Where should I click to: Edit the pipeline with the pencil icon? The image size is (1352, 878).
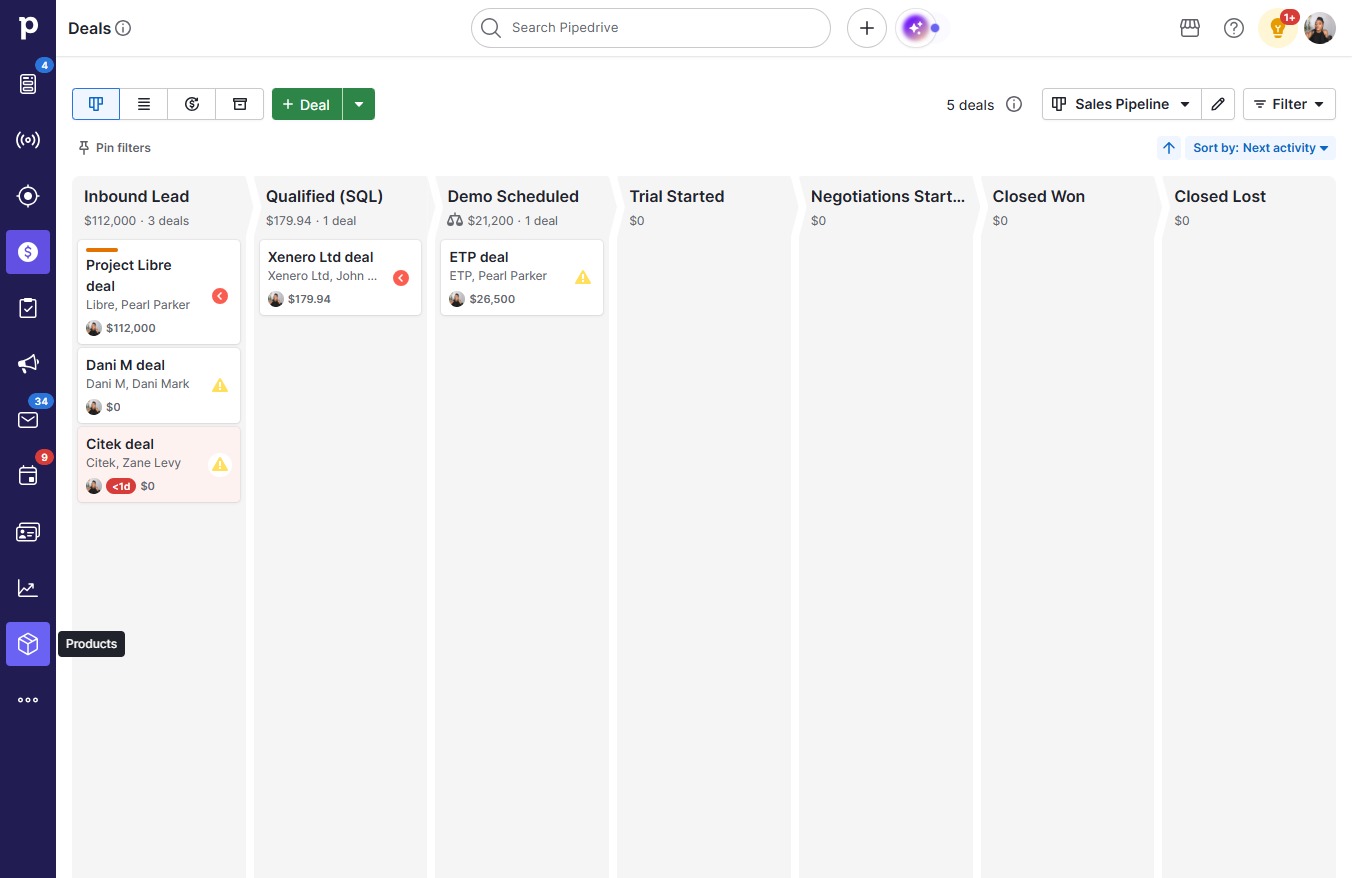click(x=1218, y=104)
